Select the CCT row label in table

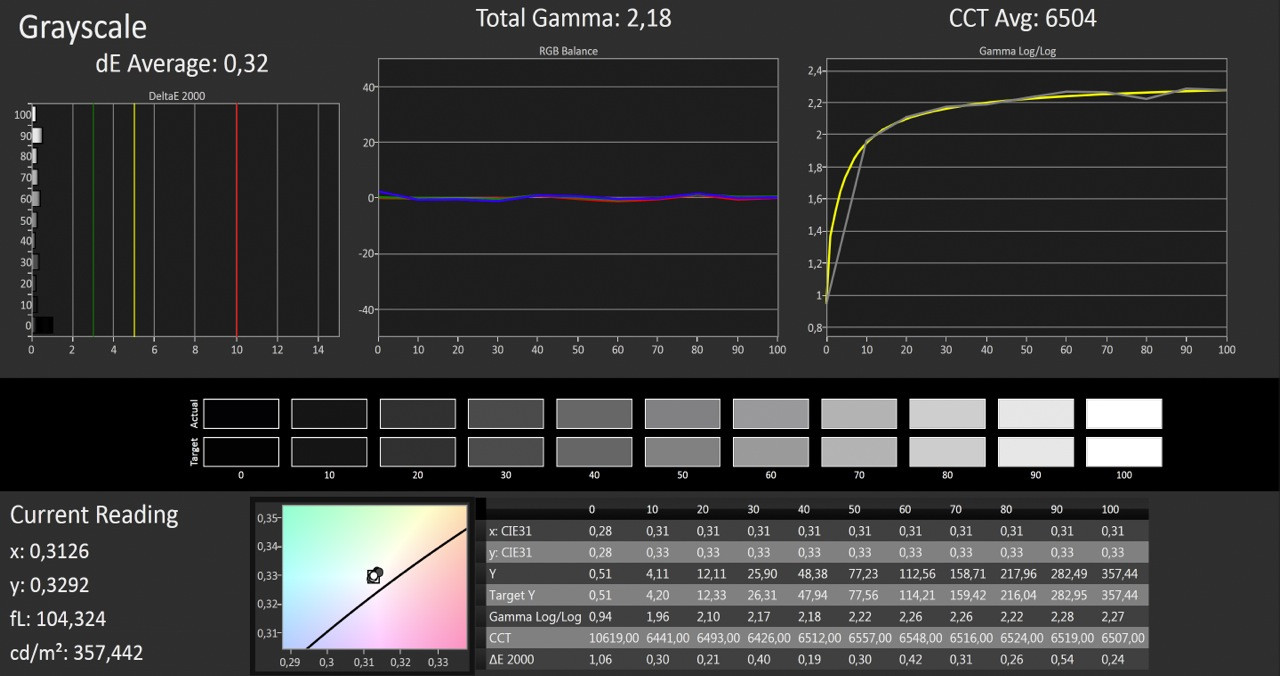(x=500, y=638)
